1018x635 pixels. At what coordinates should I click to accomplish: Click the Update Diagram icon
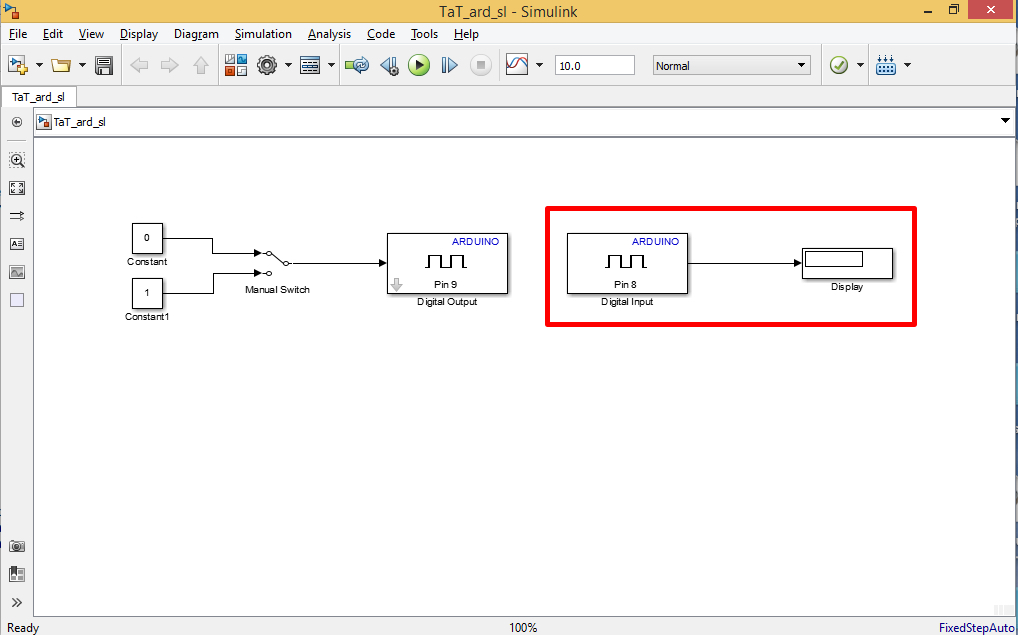pos(357,65)
